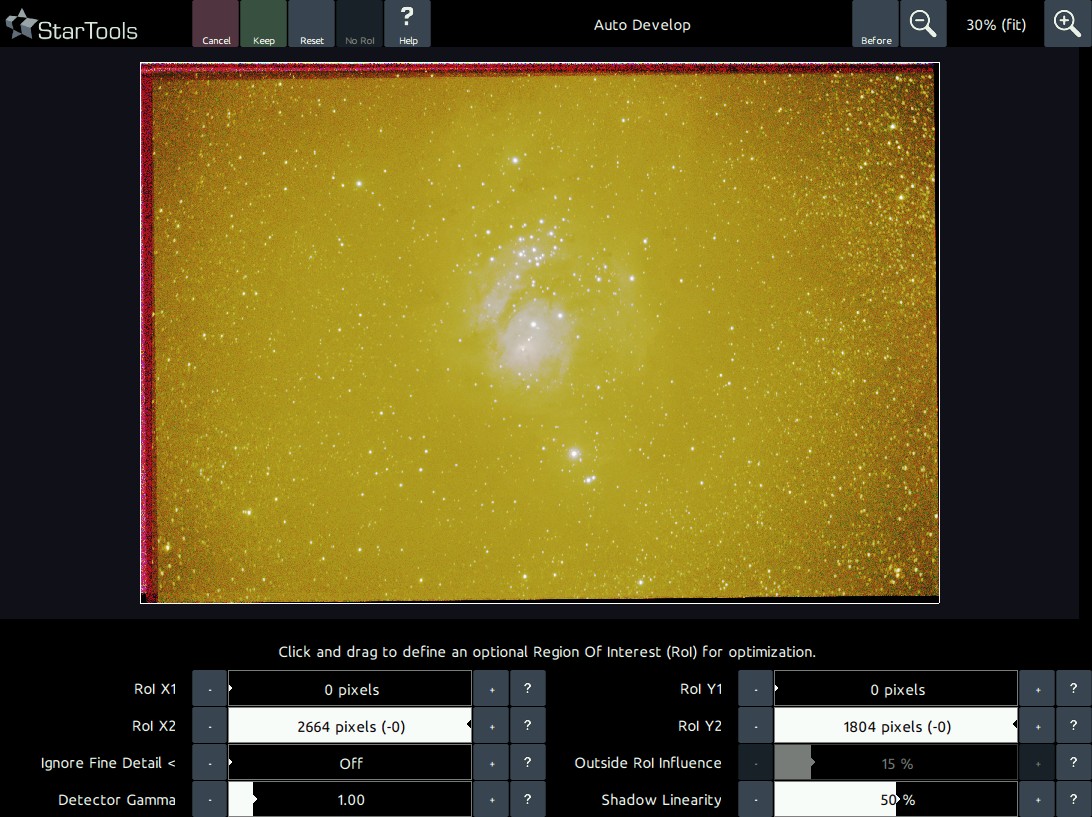This screenshot has width=1092, height=817.
Task: Click the nebula in the image preview
Action: (x=530, y=340)
